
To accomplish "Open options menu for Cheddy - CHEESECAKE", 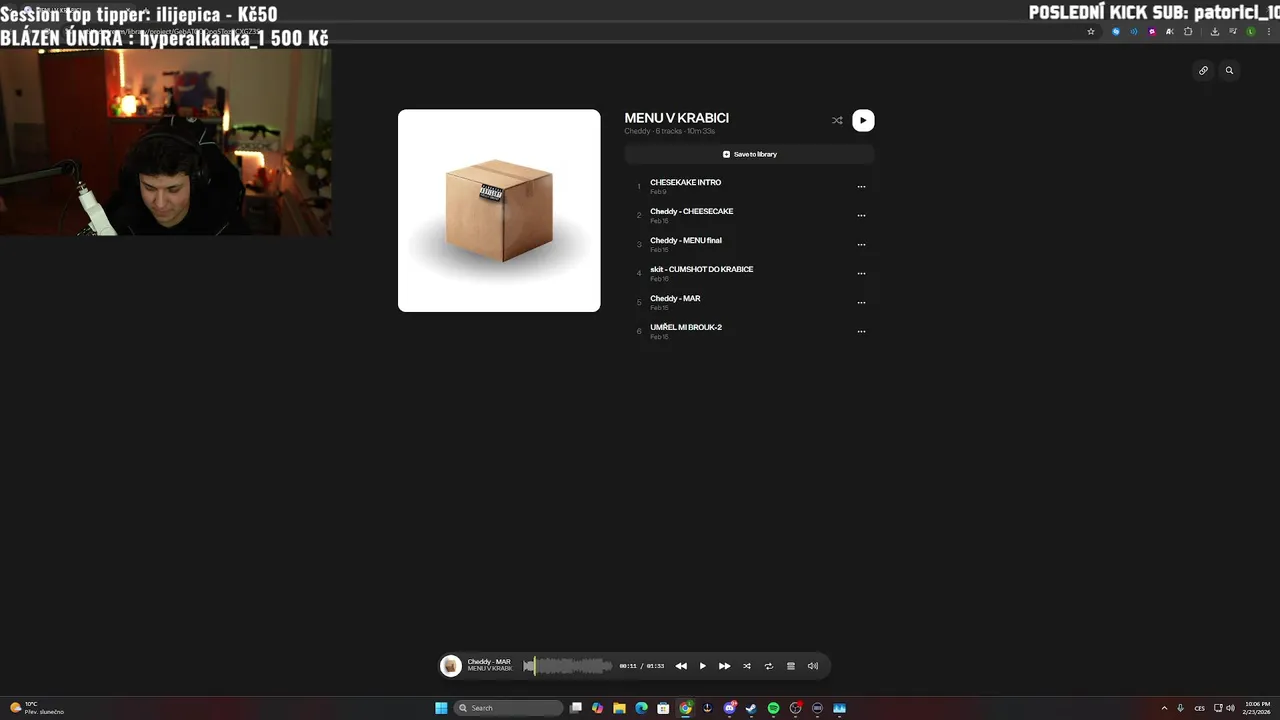I will pyautogui.click(x=861, y=216).
